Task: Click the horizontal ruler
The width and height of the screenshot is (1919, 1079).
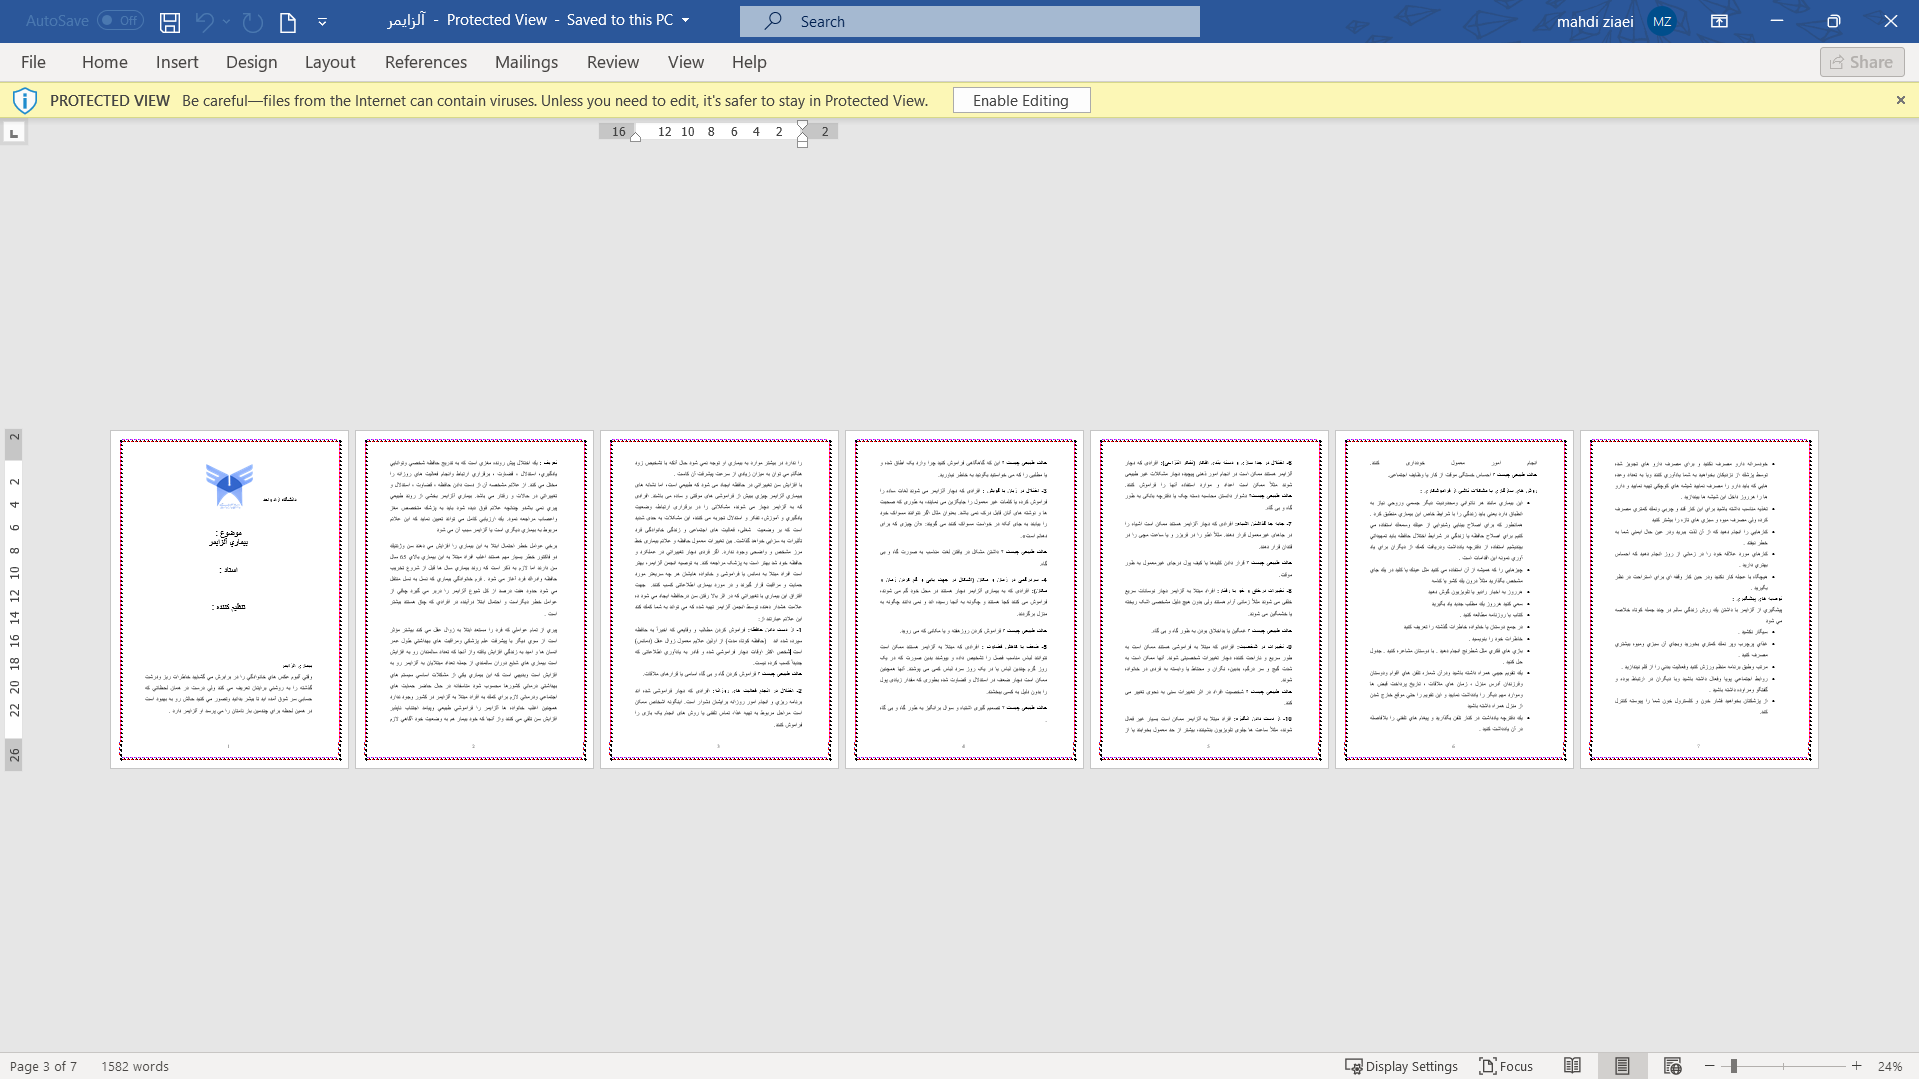Action: pyautogui.click(x=718, y=131)
